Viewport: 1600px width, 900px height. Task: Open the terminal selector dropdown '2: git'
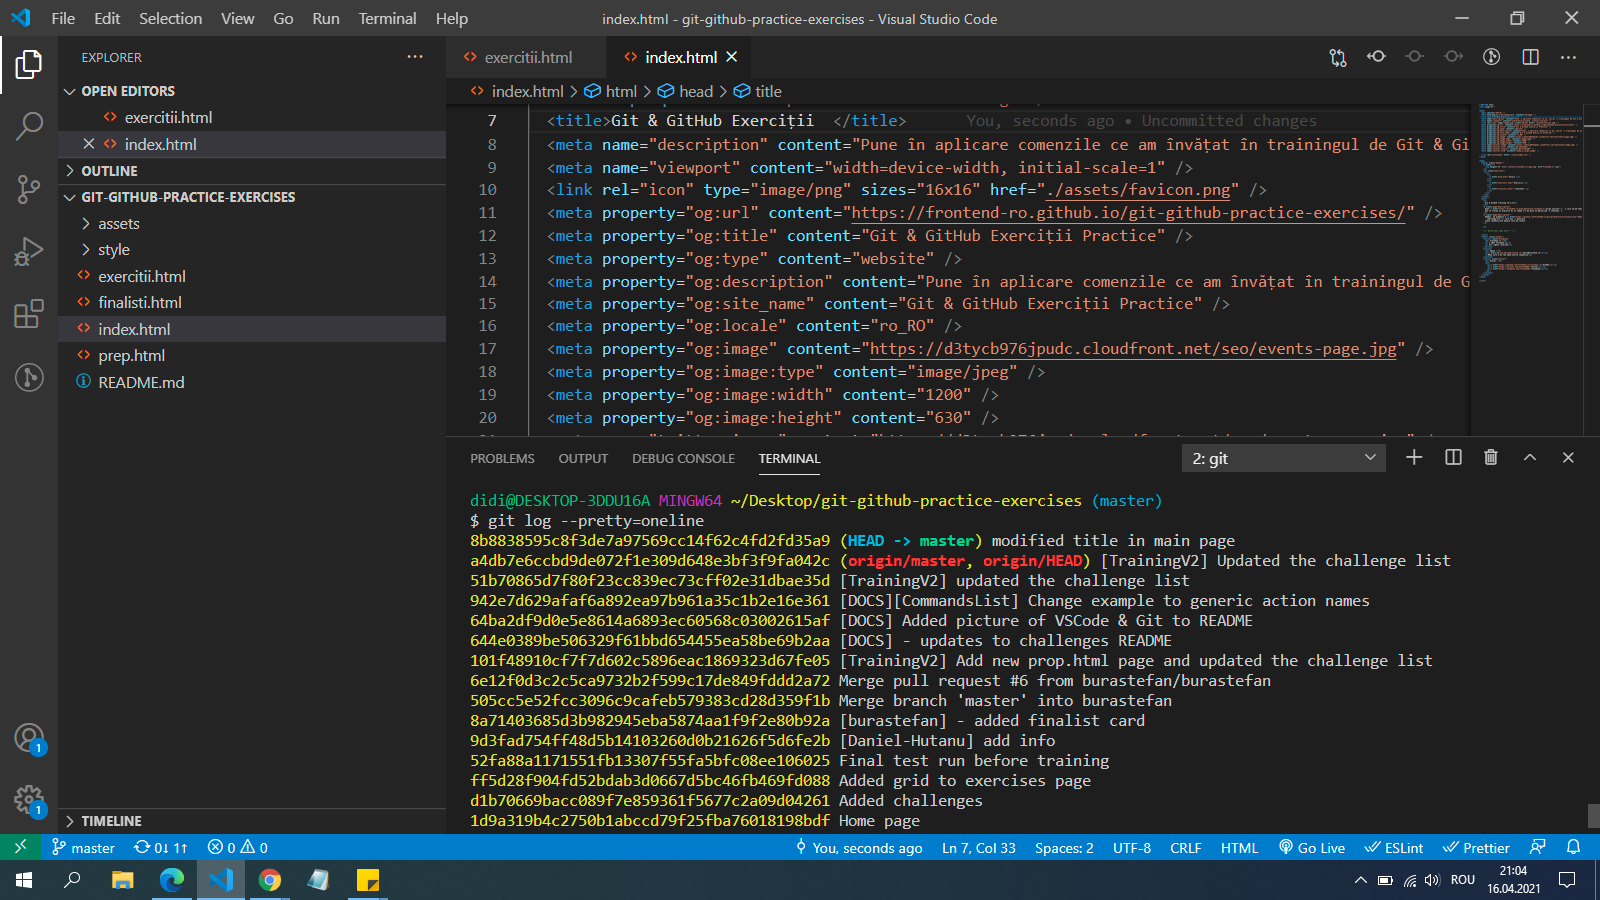coord(1284,458)
